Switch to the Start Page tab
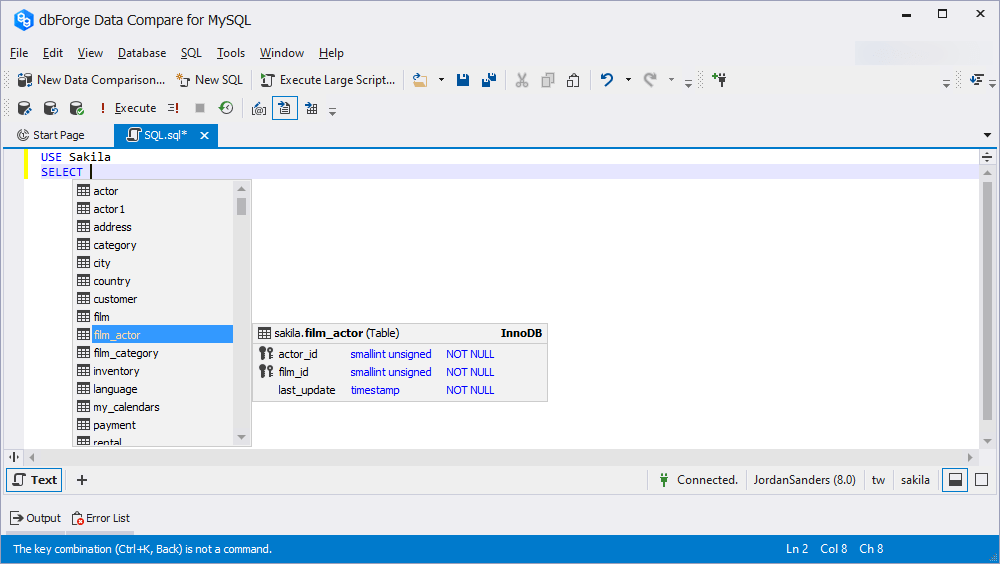Screen dimensions: 1000x564 tap(50, 135)
